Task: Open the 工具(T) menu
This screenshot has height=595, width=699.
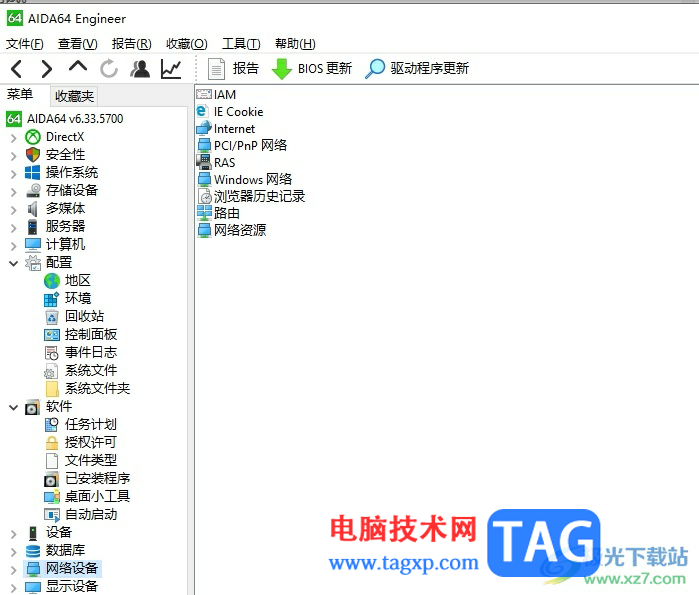Action: point(241,44)
